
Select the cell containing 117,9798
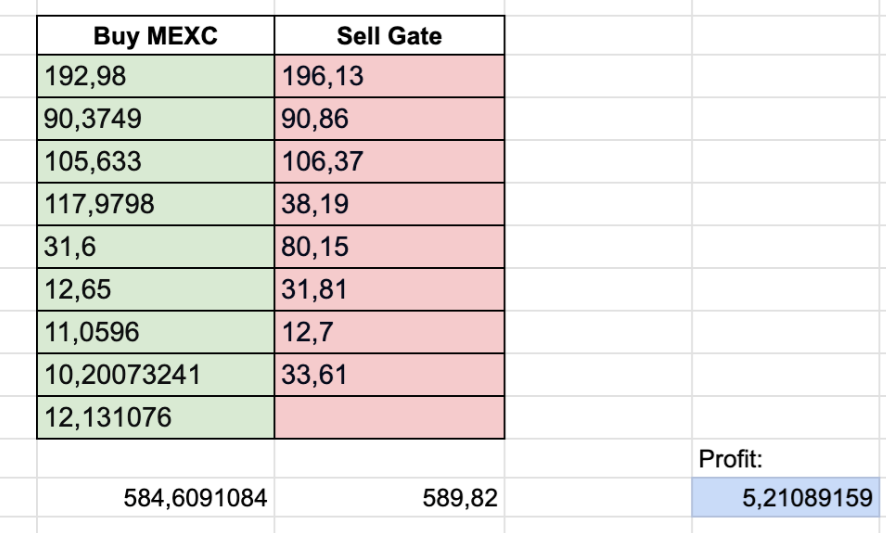coord(155,204)
